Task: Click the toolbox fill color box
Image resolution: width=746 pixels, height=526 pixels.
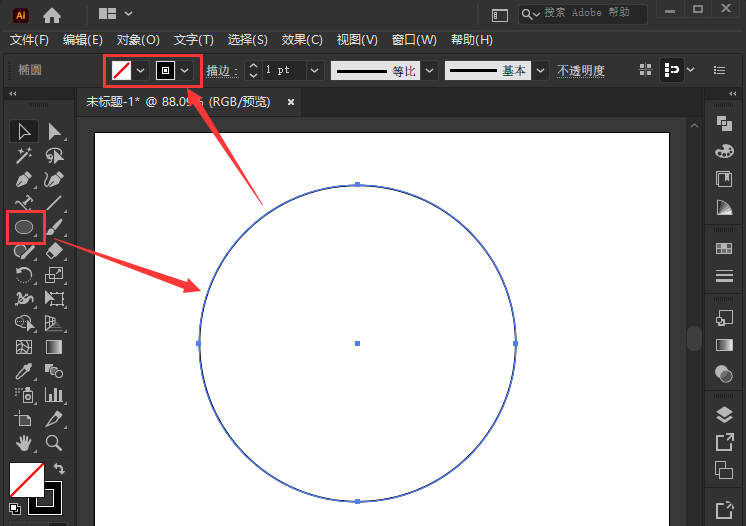Action: tap(27, 480)
